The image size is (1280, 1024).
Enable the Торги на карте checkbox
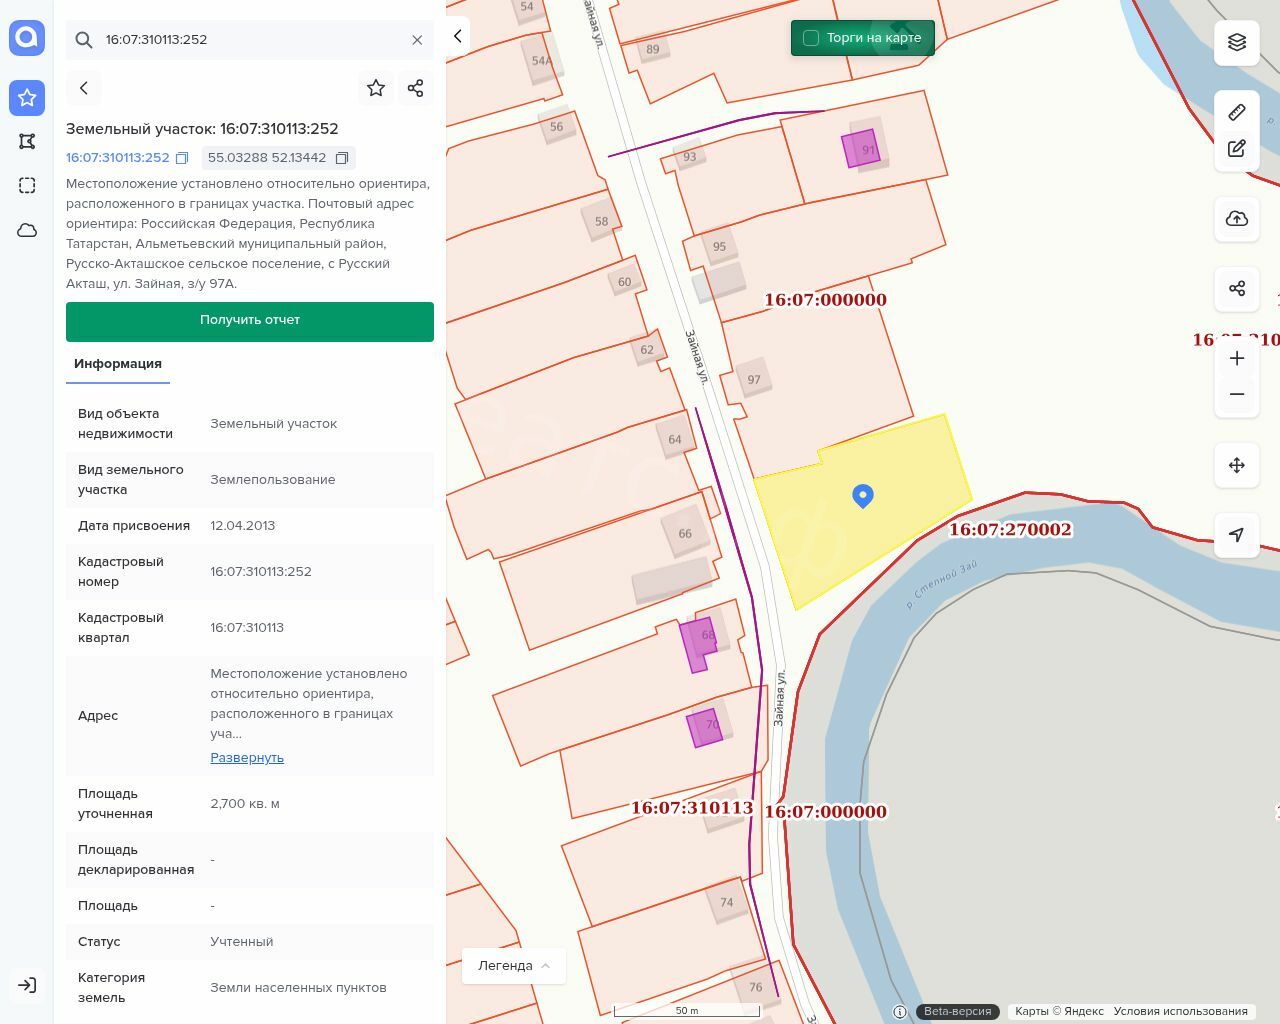point(811,38)
